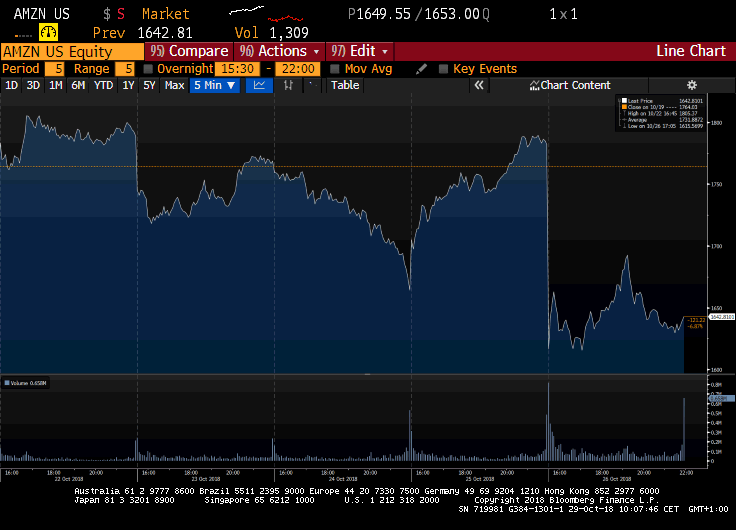Select the 6M range tab
The image size is (736, 530).
(78, 85)
